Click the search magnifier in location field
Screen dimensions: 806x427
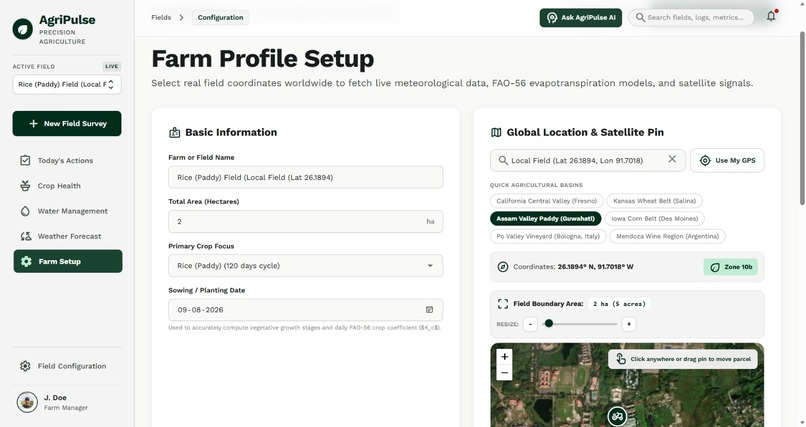[x=503, y=160]
